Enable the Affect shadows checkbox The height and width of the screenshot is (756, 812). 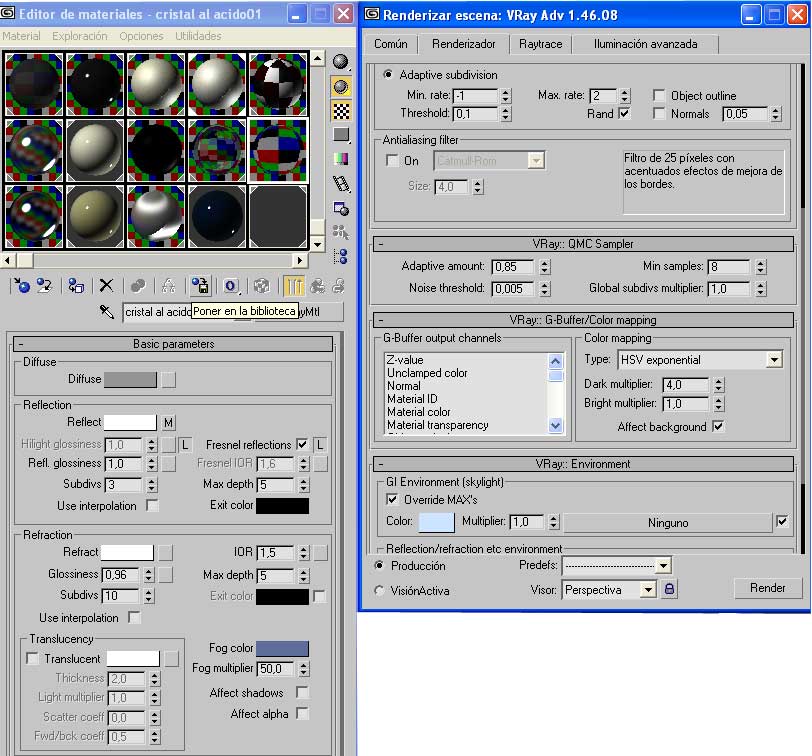(x=302, y=692)
